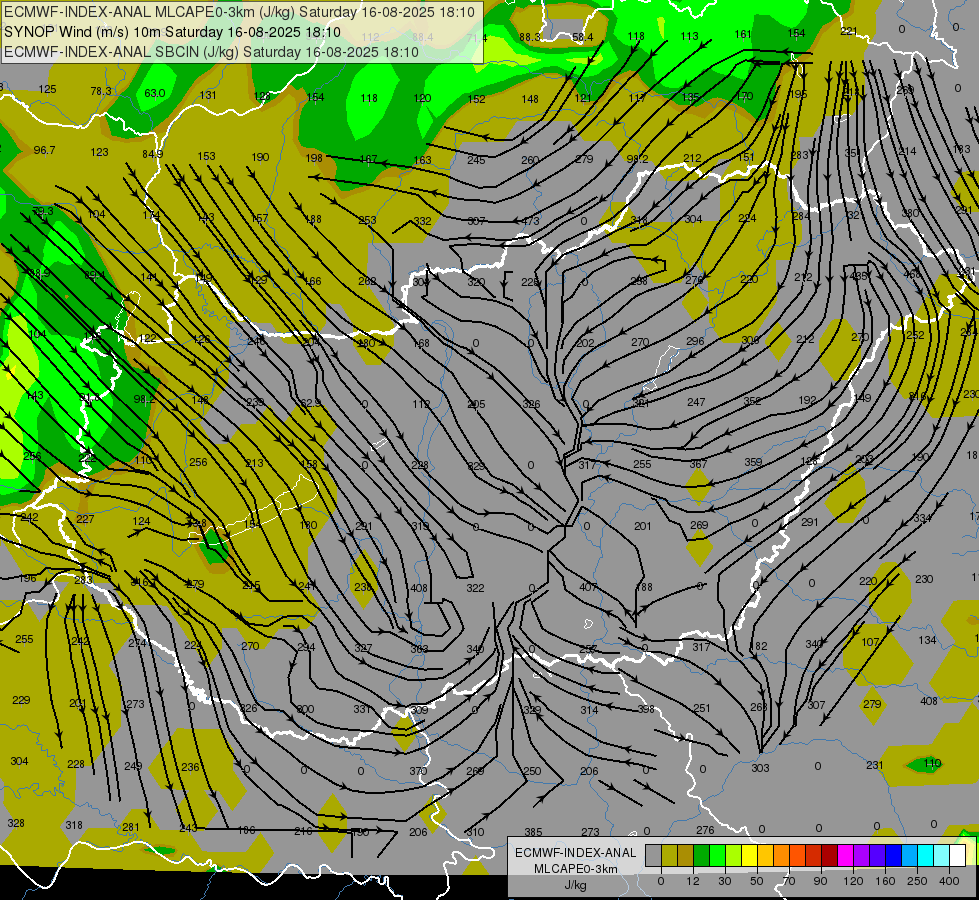Click the map value 473
Image resolution: width=979 pixels, height=900 pixels.
tap(531, 220)
